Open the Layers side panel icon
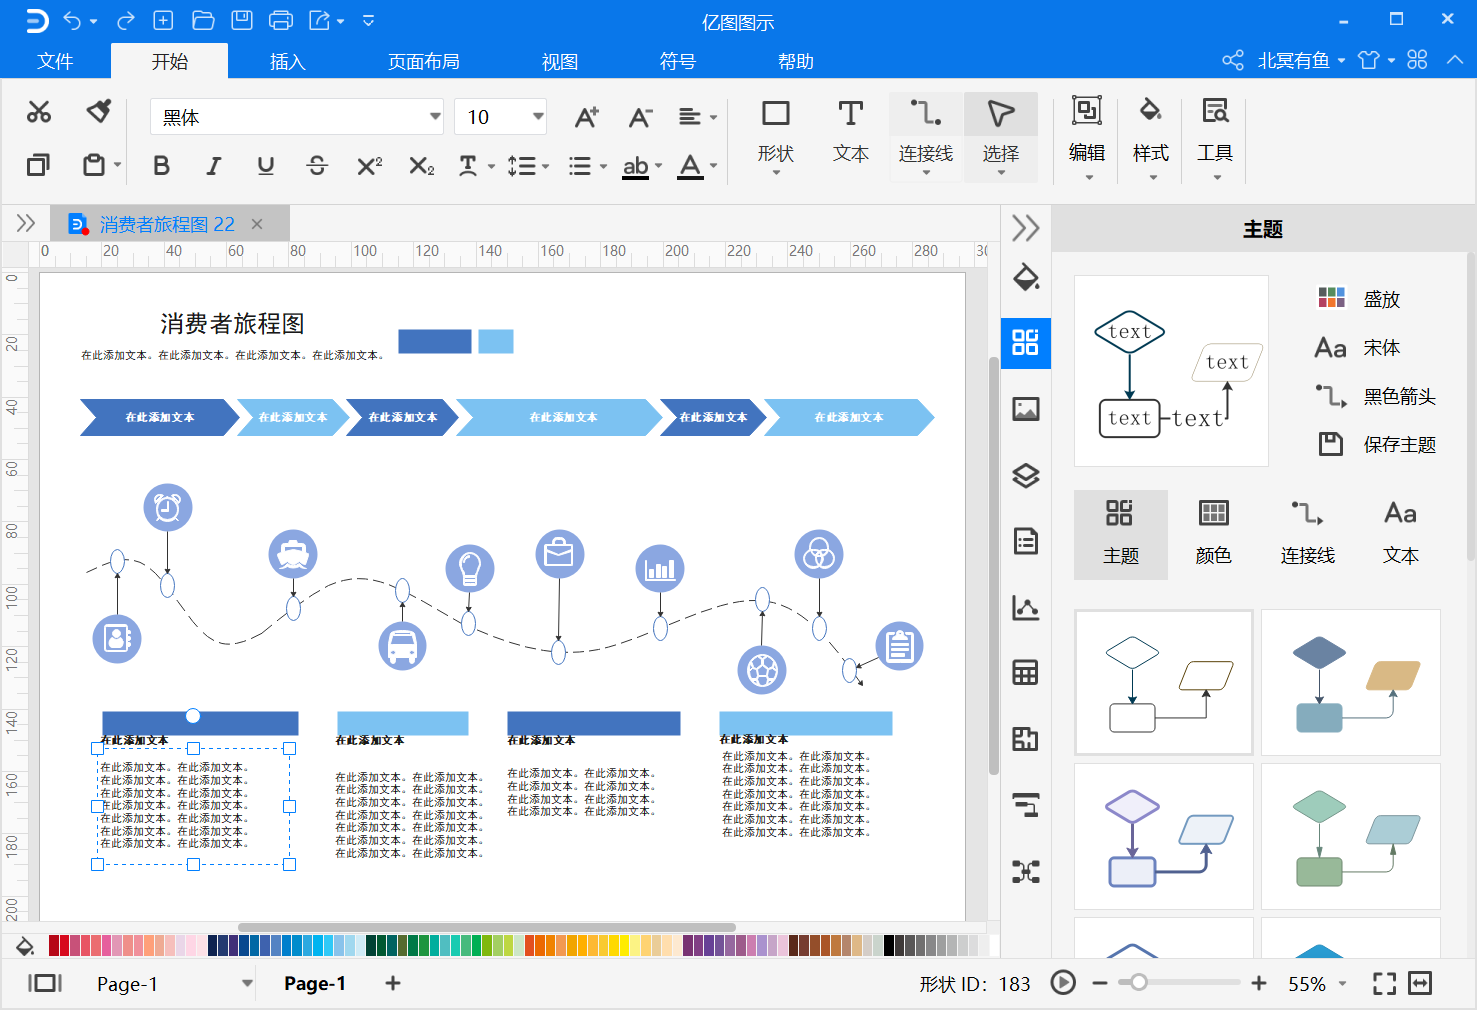This screenshot has width=1477, height=1010. coord(1026,475)
